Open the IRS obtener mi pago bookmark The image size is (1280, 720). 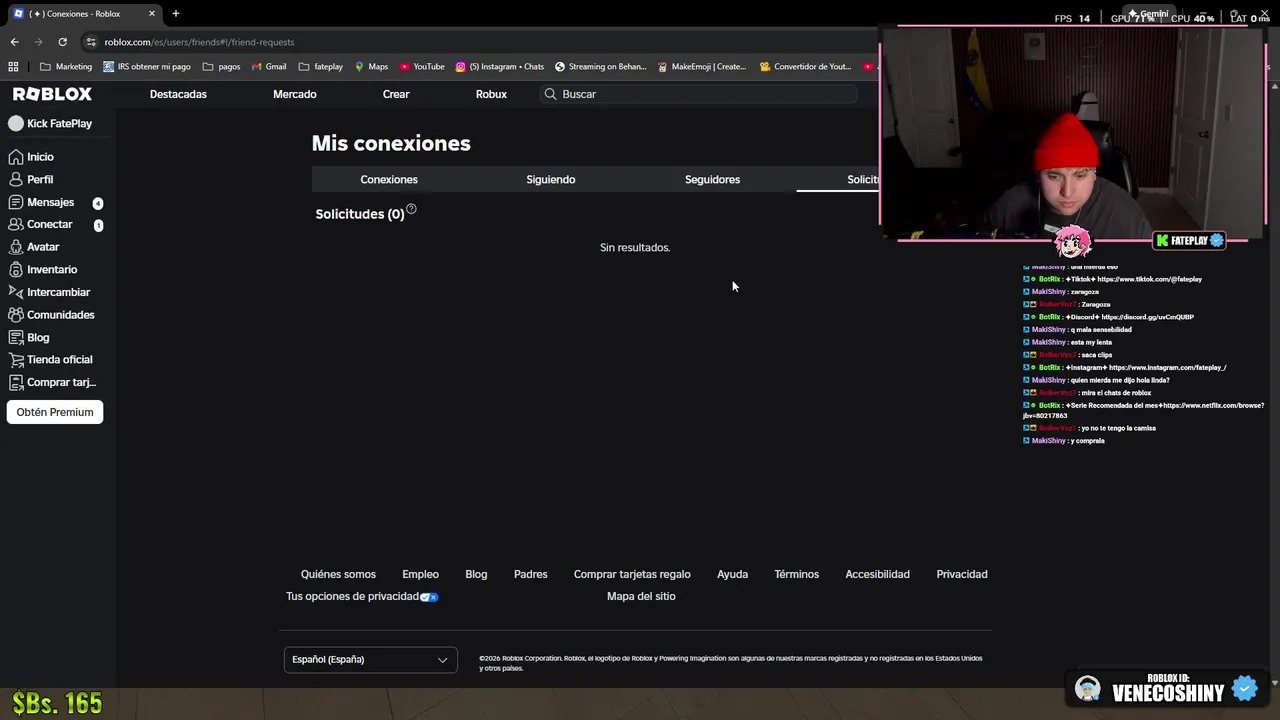[x=147, y=67]
